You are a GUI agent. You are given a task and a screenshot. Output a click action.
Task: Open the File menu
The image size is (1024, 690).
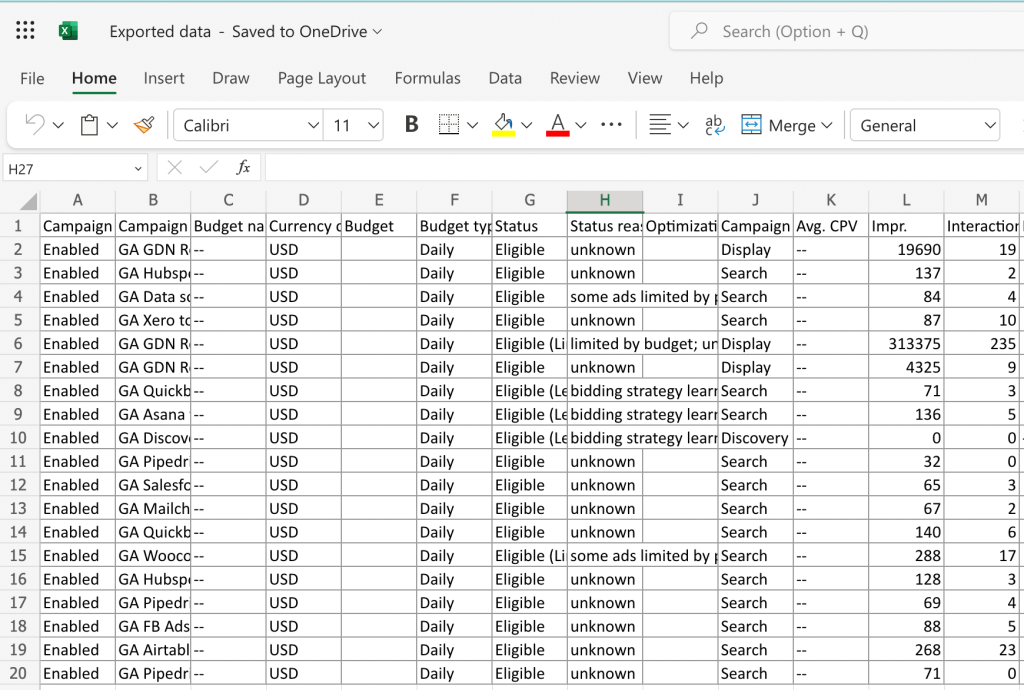(32, 78)
